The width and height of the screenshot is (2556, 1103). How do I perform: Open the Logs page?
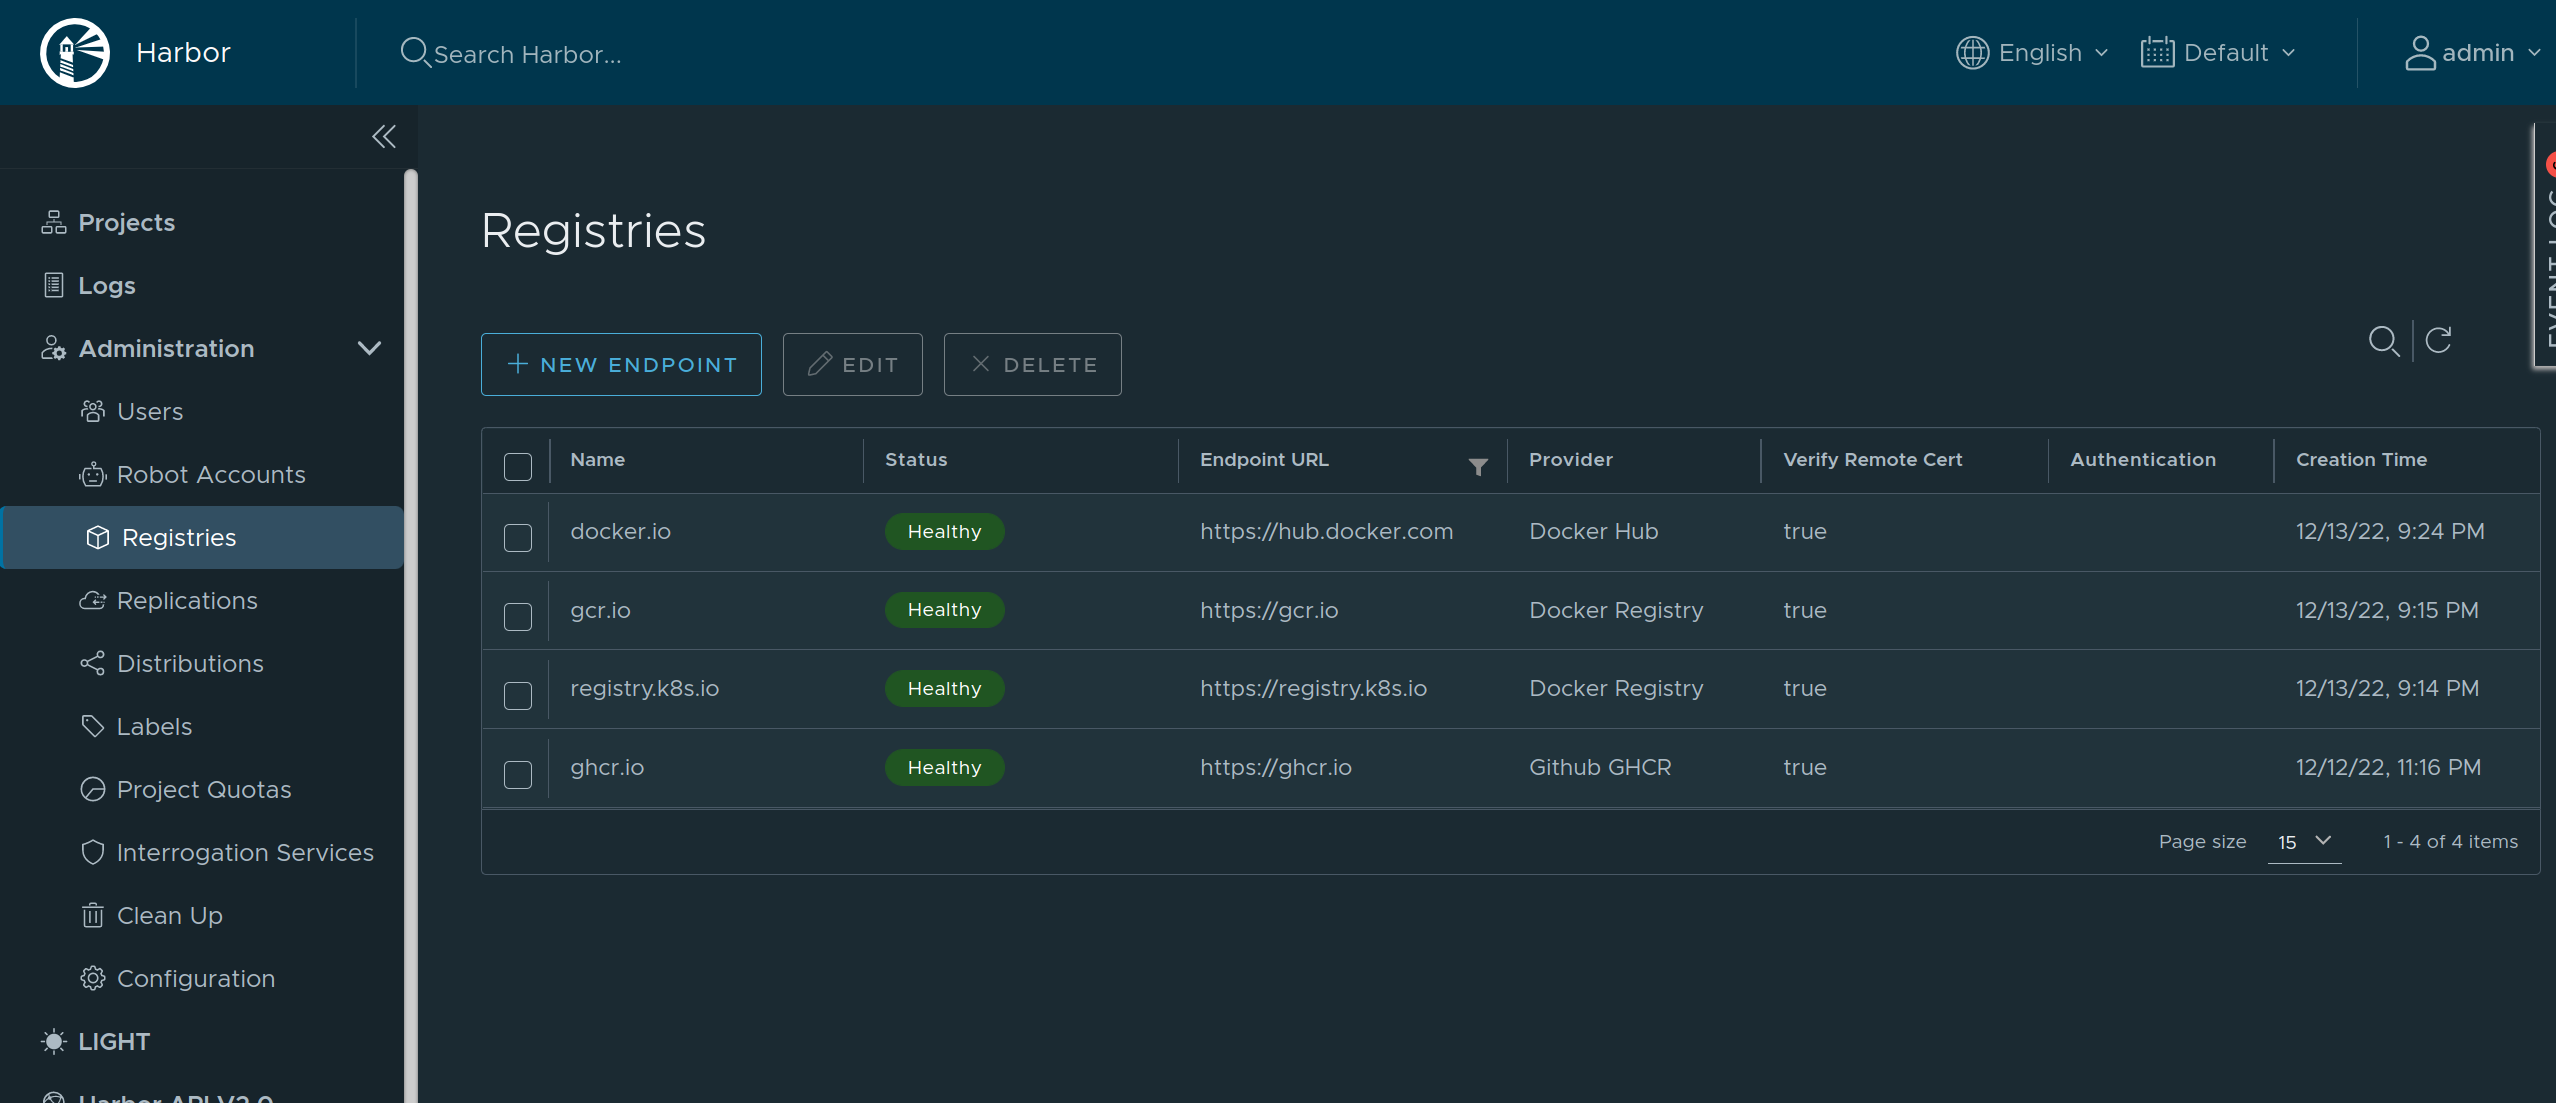107,285
